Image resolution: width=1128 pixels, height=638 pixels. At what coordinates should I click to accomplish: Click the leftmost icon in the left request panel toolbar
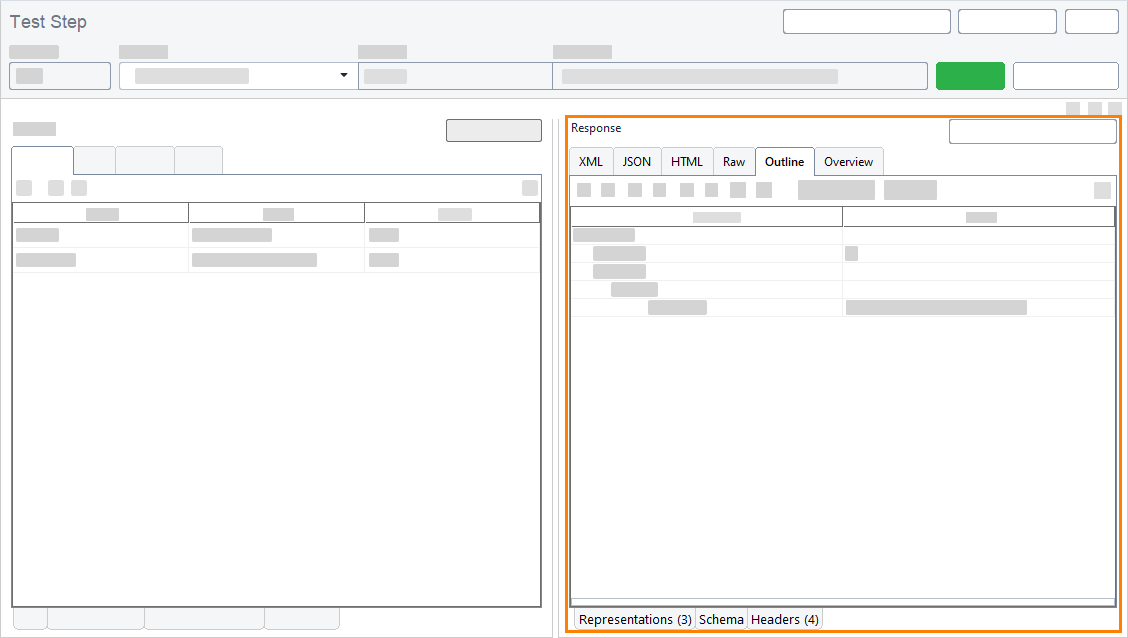(x=24, y=188)
